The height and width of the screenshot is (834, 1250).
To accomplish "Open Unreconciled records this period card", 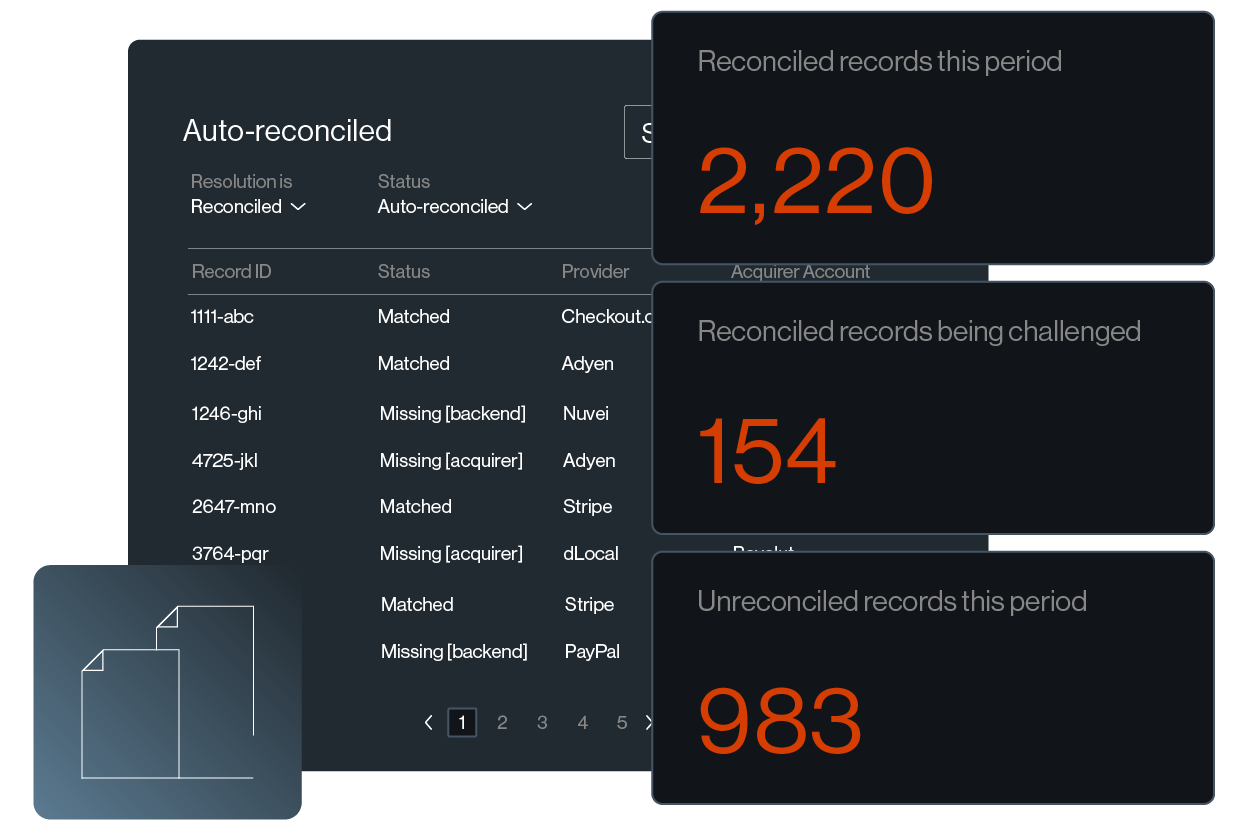I will click(932, 678).
